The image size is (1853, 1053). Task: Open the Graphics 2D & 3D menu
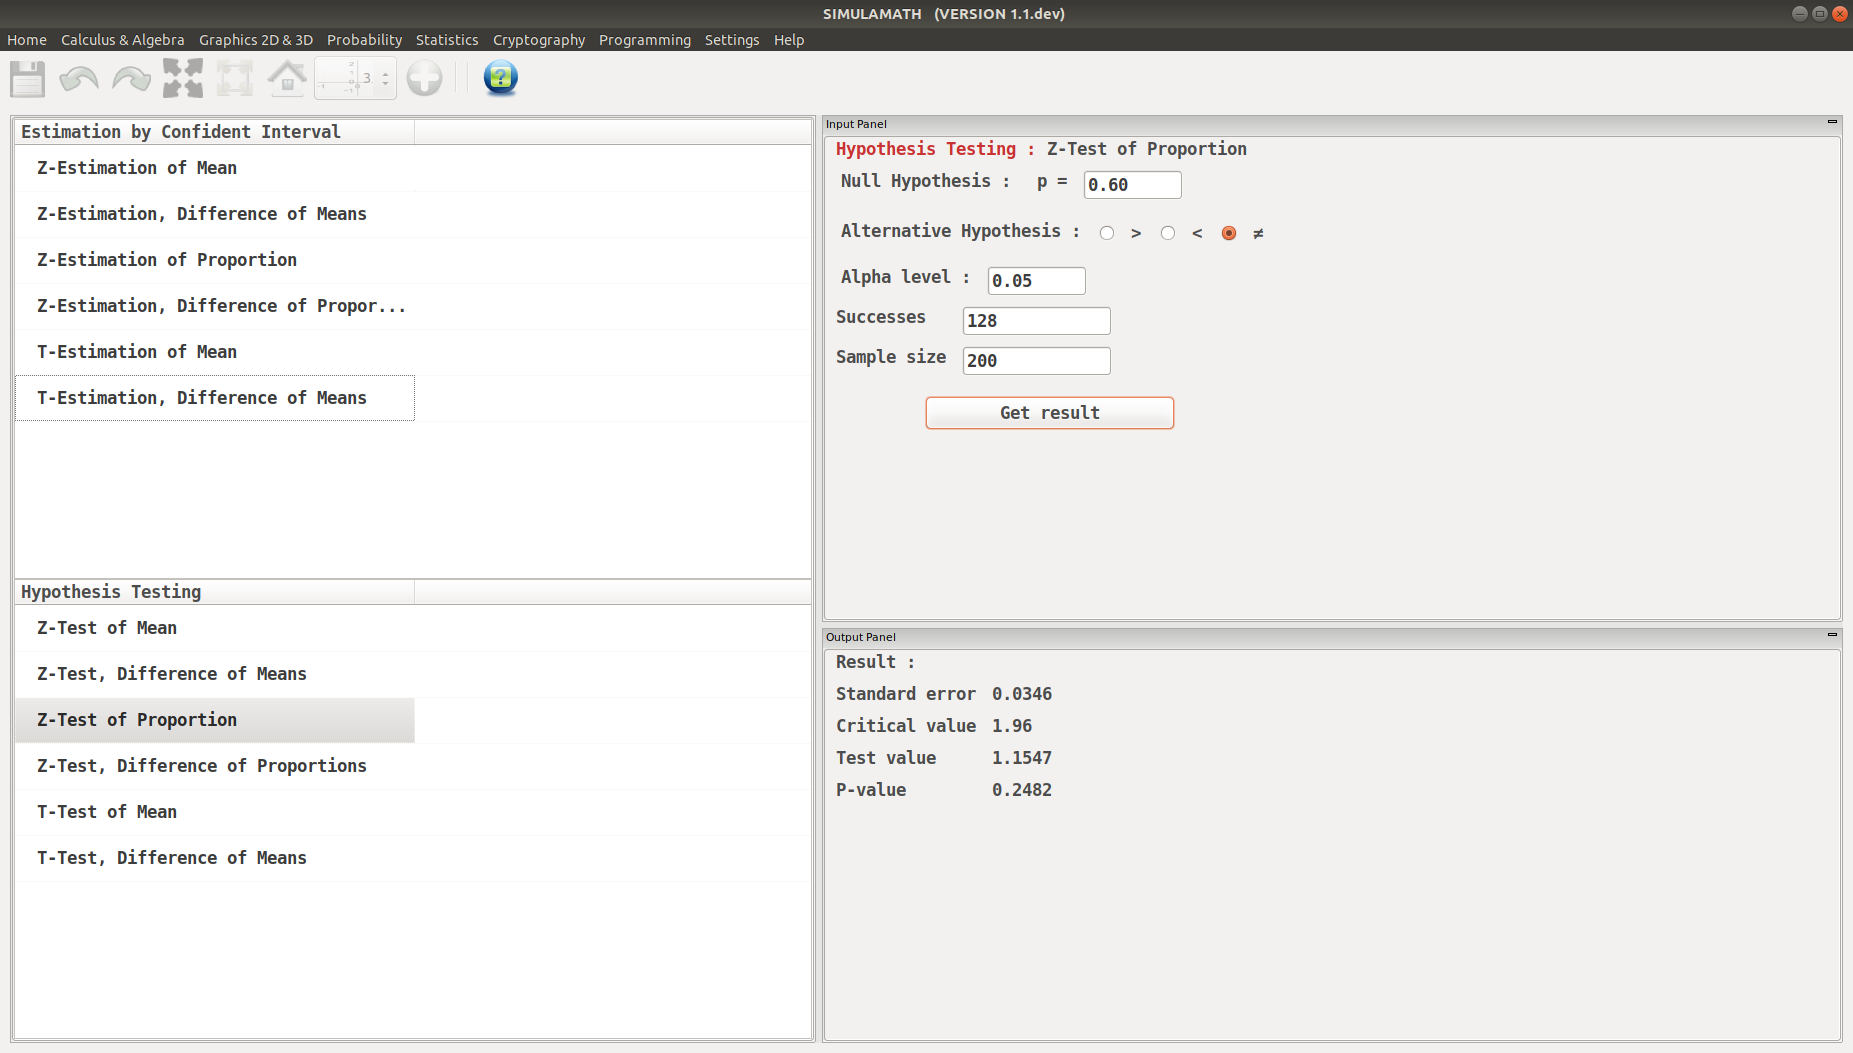point(256,40)
